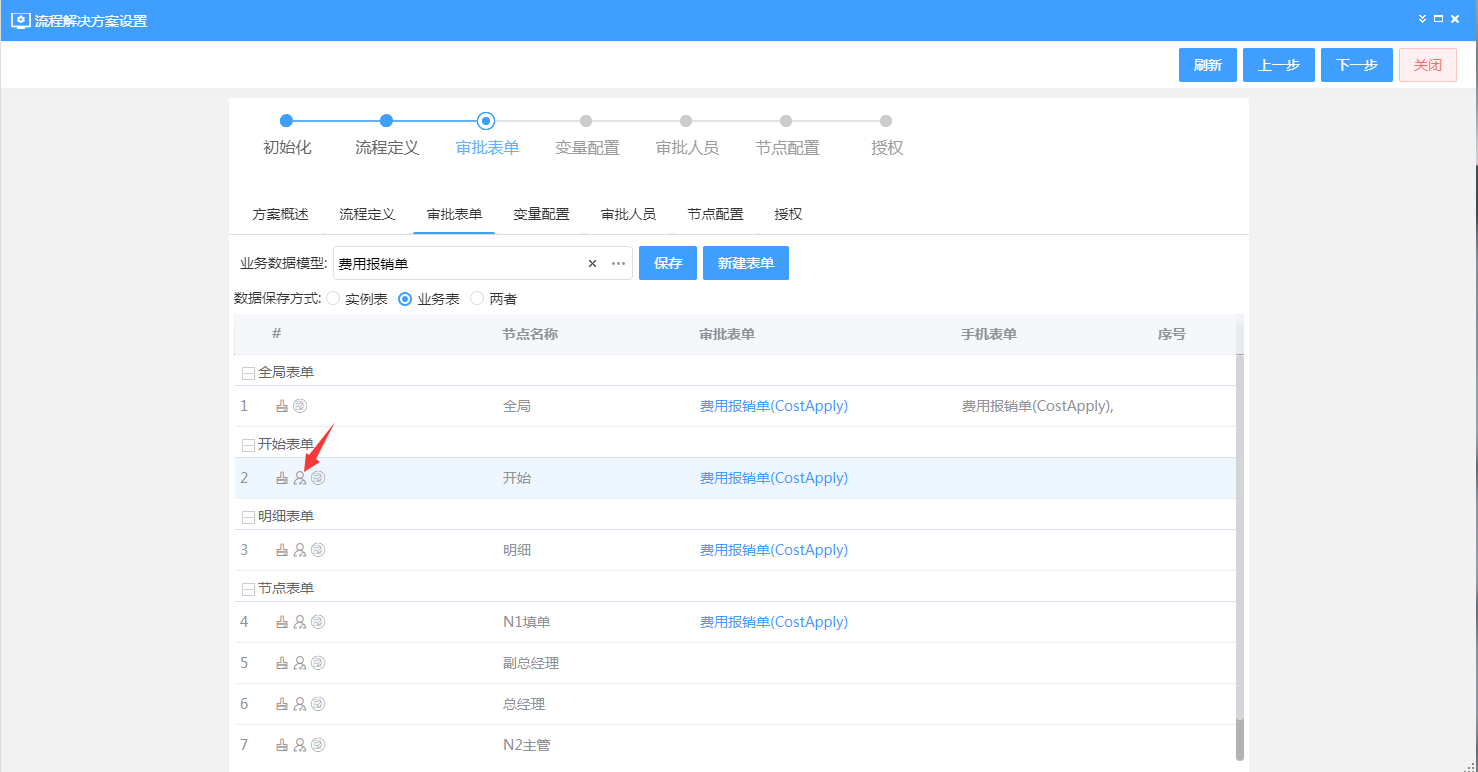
Task: Click the user icon in the 开始 row
Action: [300, 478]
